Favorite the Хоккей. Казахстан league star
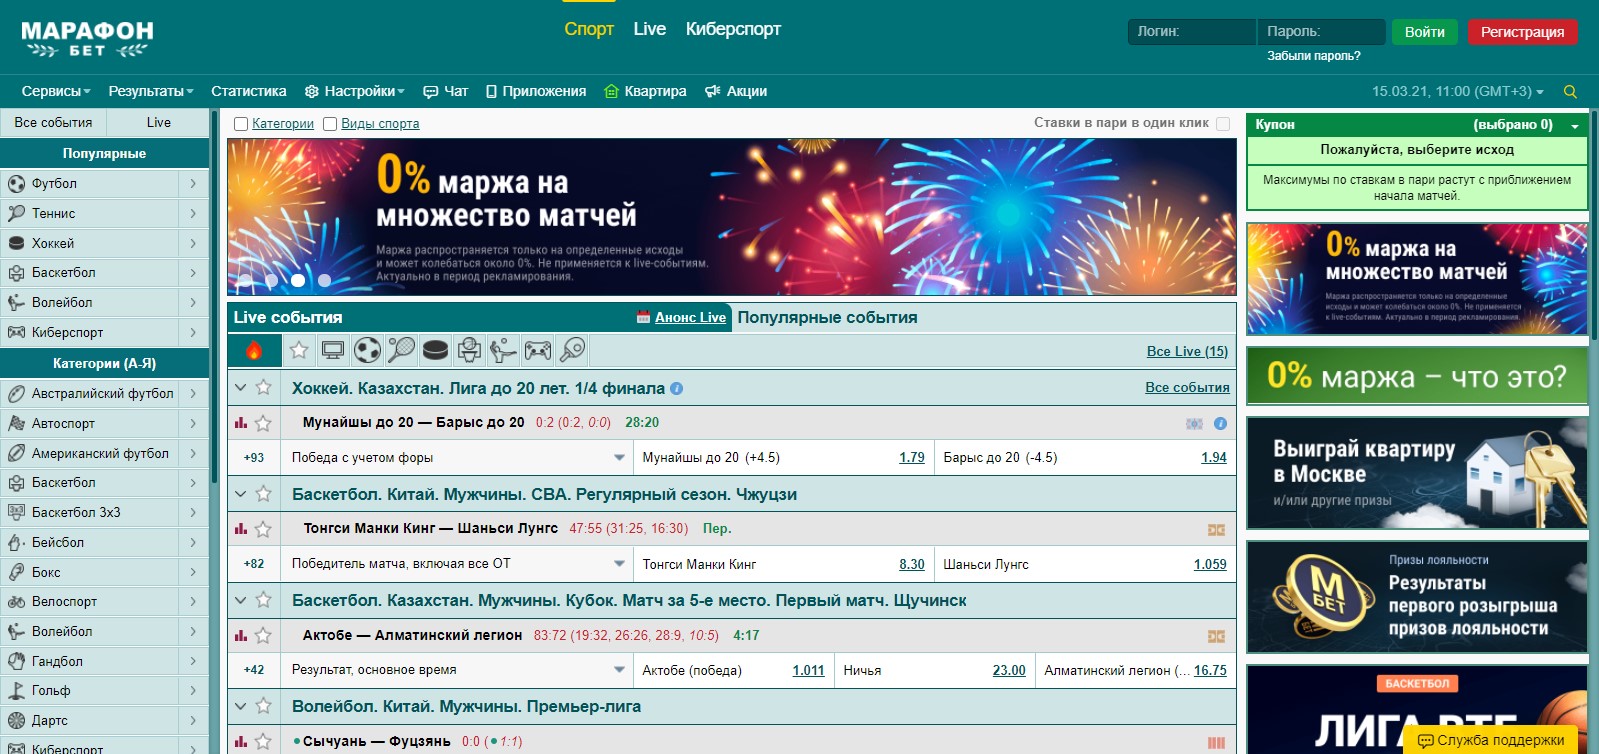The image size is (1599, 754). (263, 388)
